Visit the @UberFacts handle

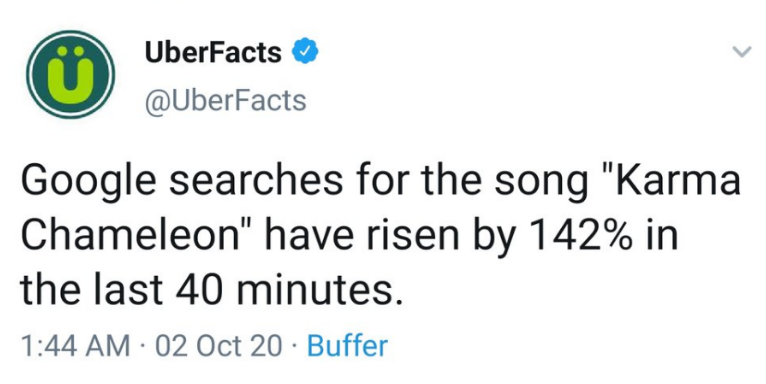click(226, 100)
